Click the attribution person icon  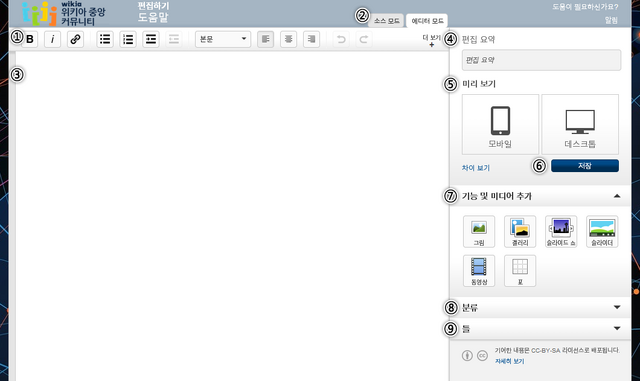pyautogui.click(x=467, y=356)
